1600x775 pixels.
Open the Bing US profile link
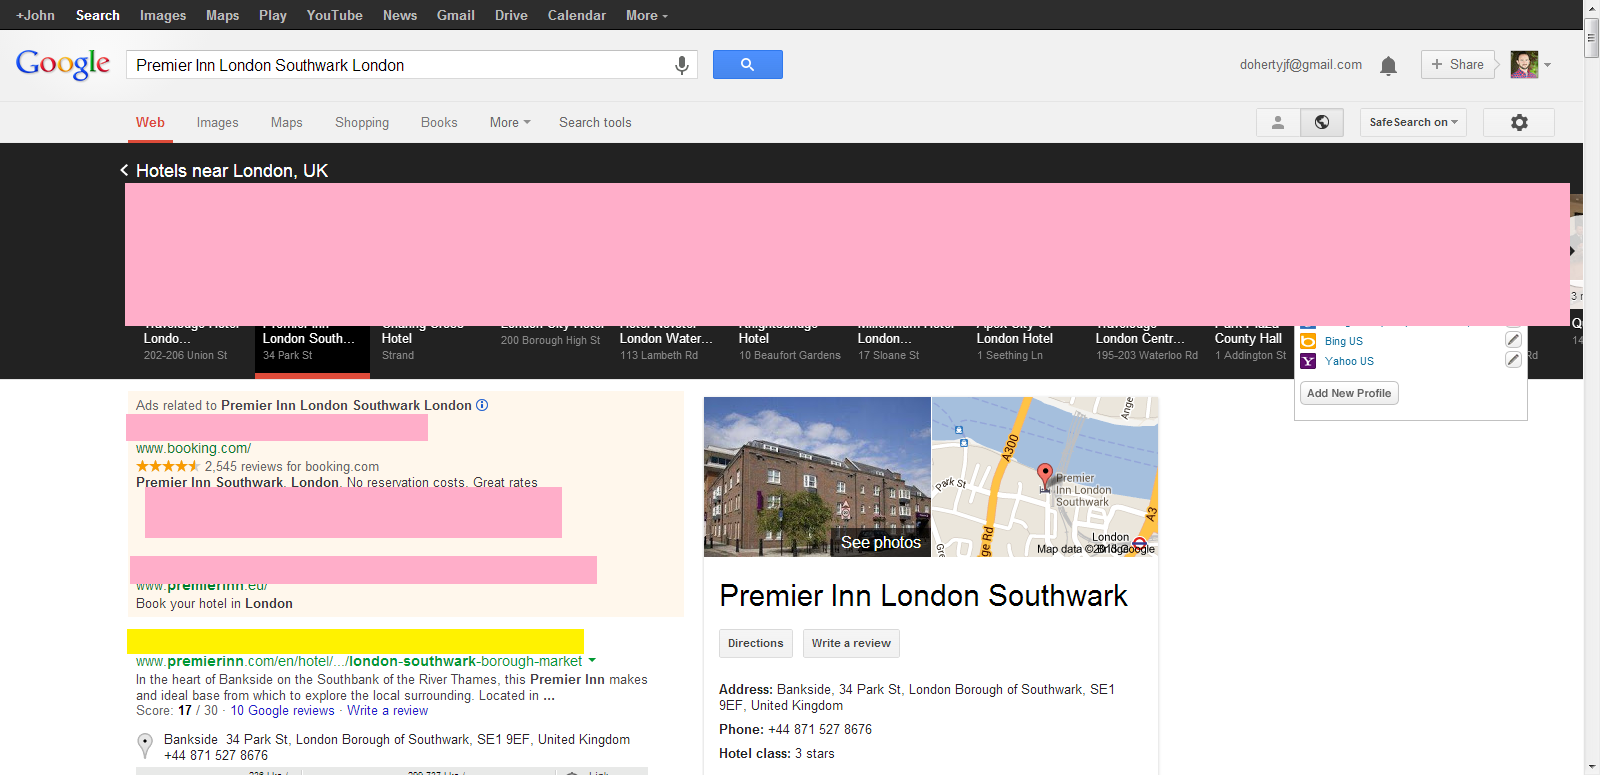(1344, 341)
